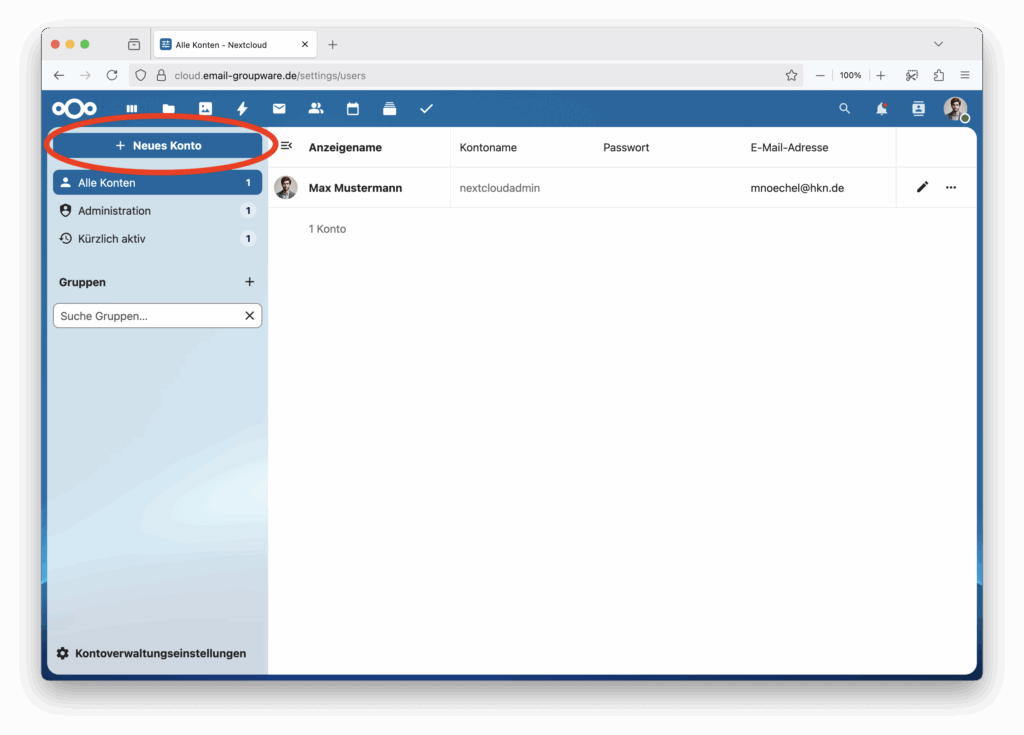The height and width of the screenshot is (735, 1024).
Task: Expand the list all tabs chevron
Action: pos(938,44)
